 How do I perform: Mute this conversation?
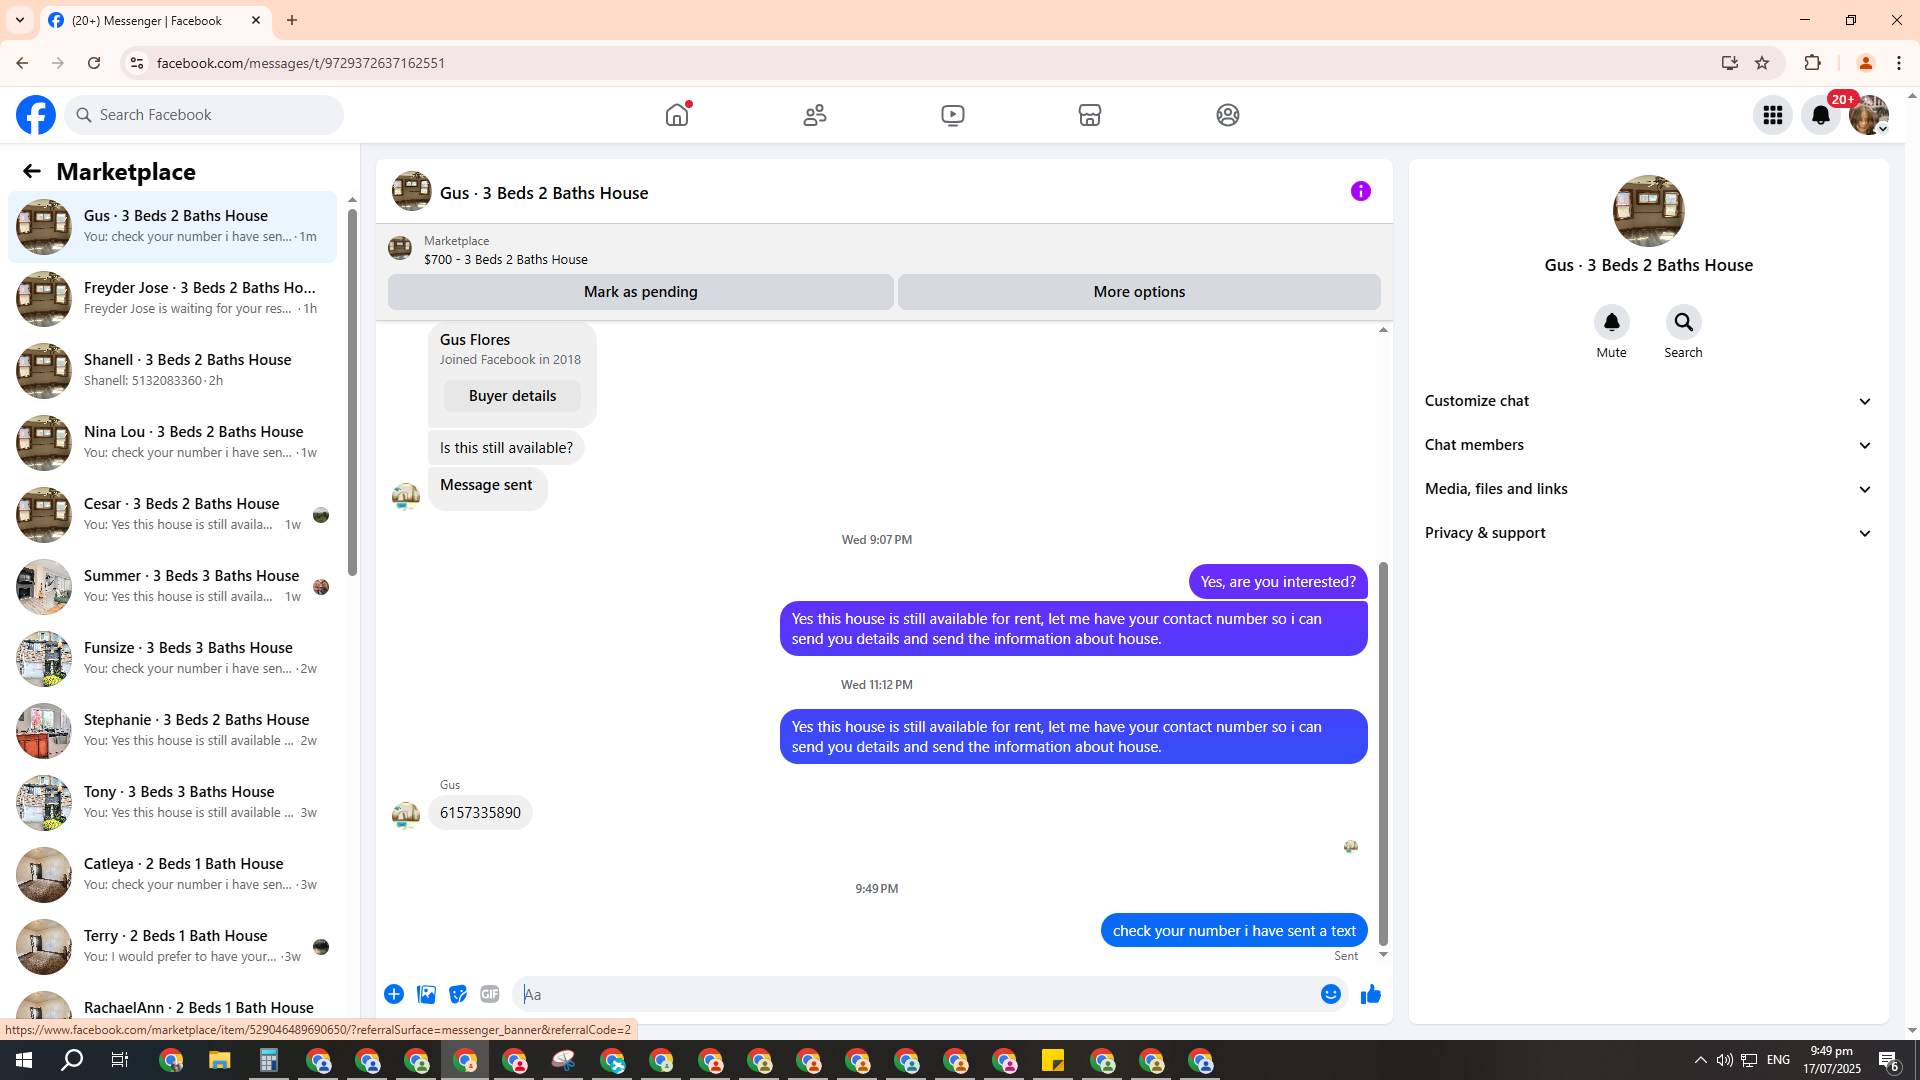1612,322
